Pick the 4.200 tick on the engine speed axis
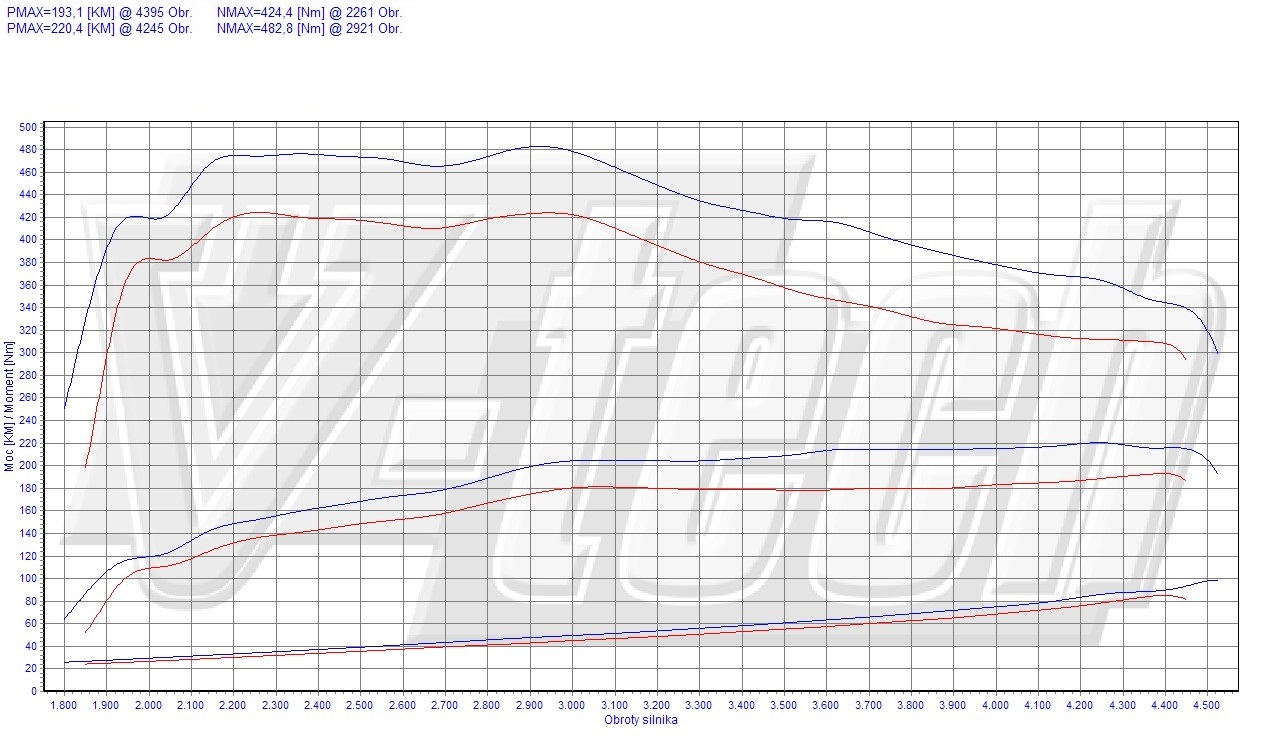This screenshot has height=742, width=1264. click(x=1080, y=706)
